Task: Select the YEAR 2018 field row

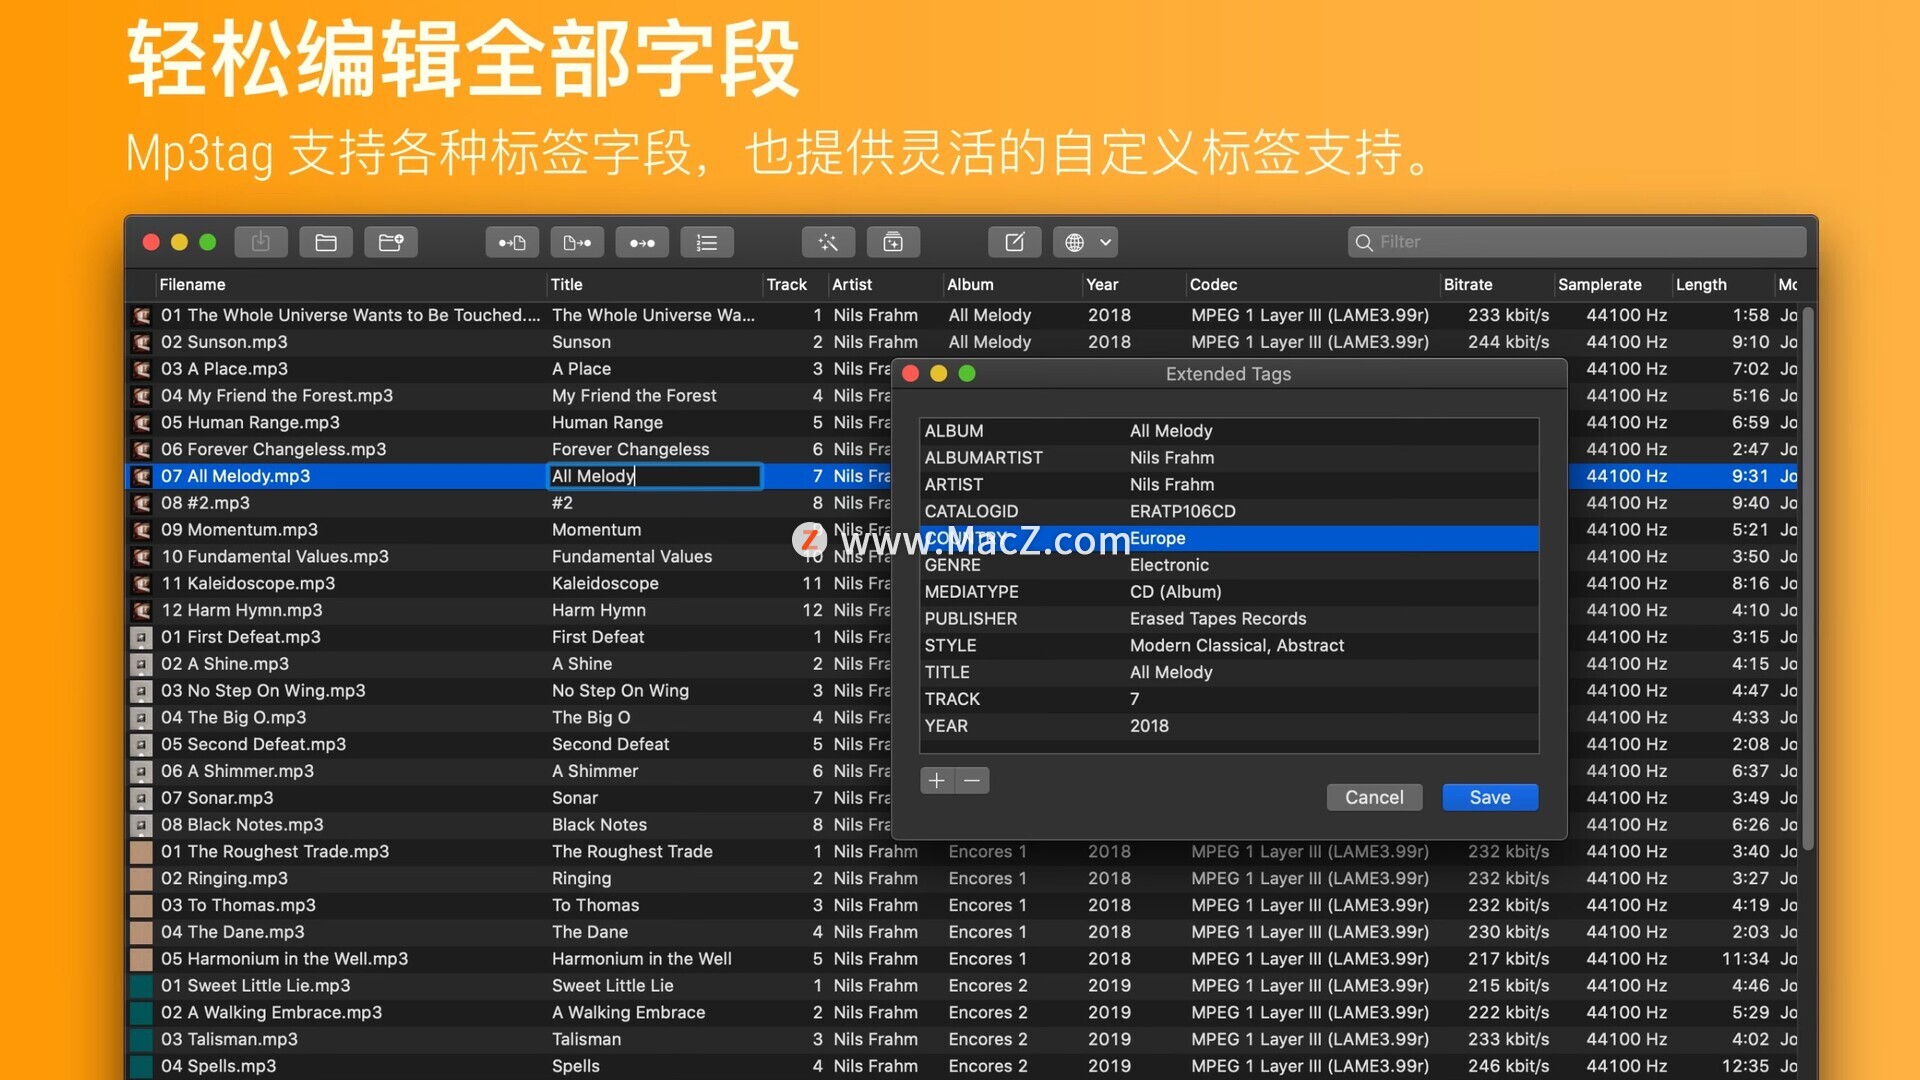Action: (1228, 726)
